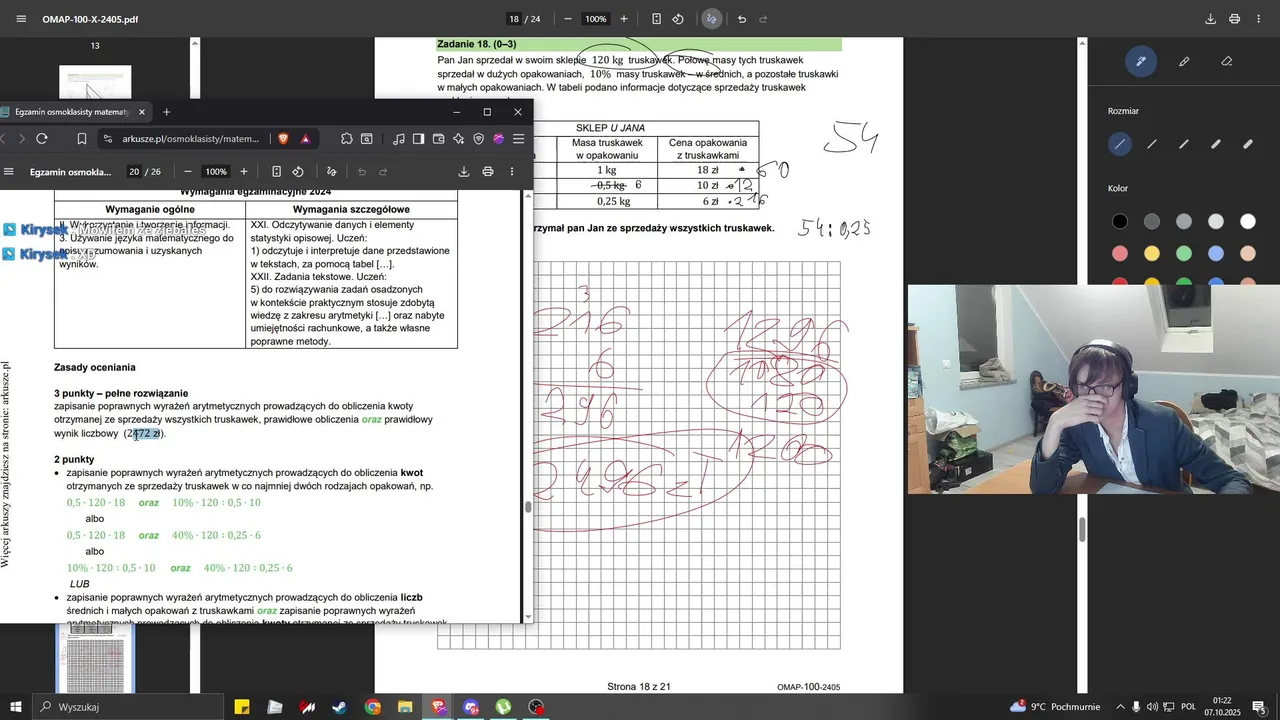Open more actions menu in OMAP viewer
The width and height of the screenshot is (1280, 720).
click(1258, 19)
